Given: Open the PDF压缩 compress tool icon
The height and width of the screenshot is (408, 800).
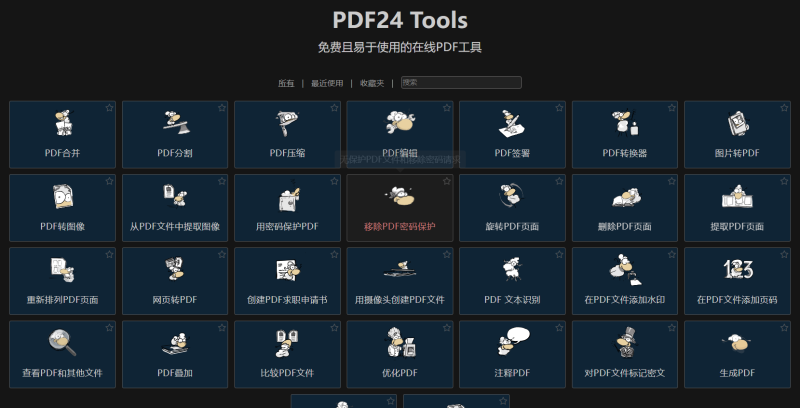Looking at the screenshot, I should (x=287, y=123).
